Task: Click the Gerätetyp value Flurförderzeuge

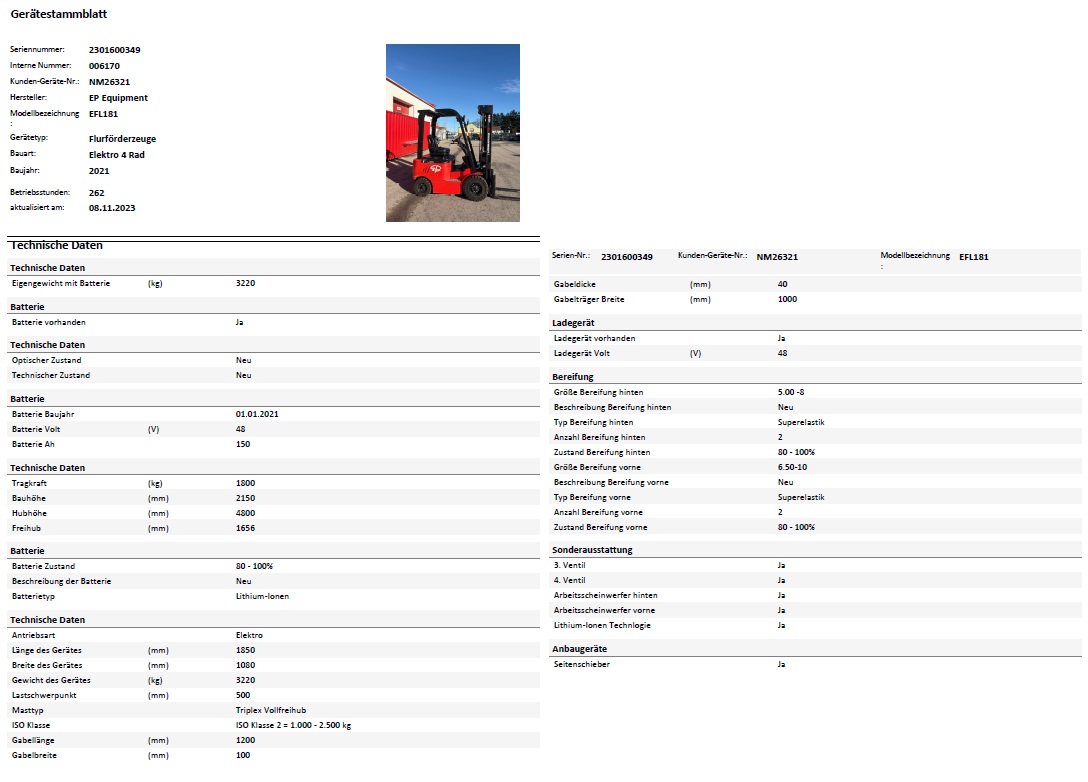Action: point(122,139)
